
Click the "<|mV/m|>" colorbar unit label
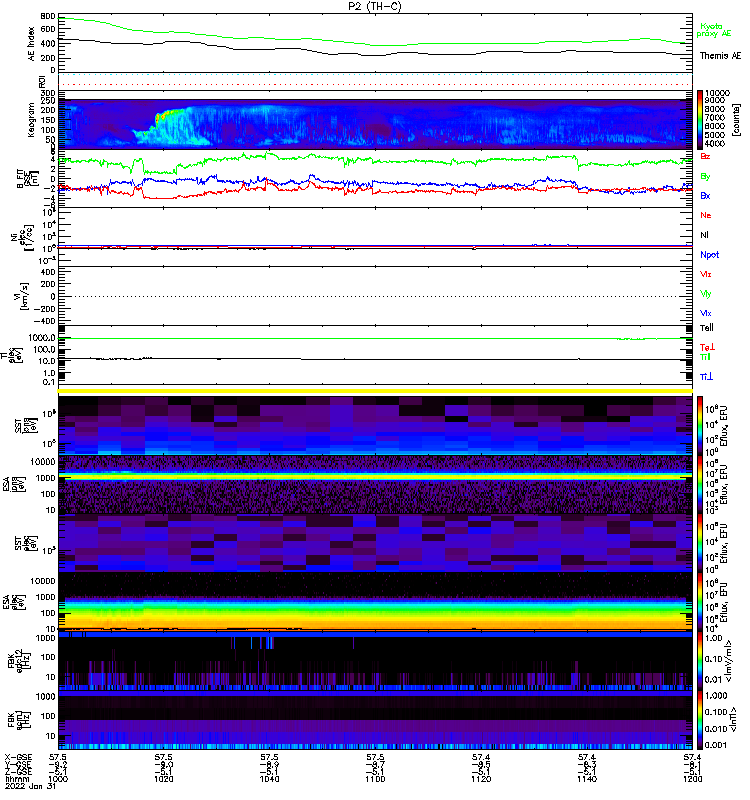[729, 661]
